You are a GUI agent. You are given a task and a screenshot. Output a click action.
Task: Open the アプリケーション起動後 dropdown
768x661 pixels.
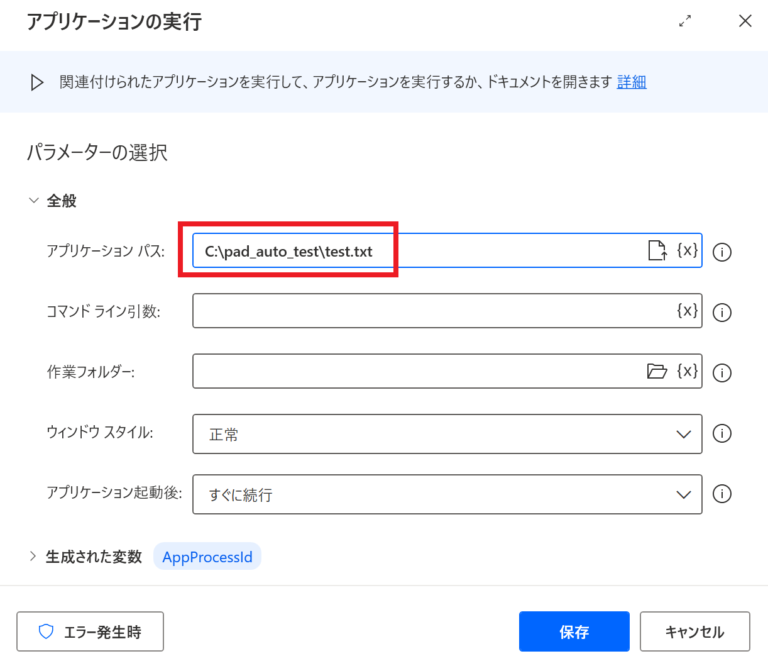[x=447, y=494]
